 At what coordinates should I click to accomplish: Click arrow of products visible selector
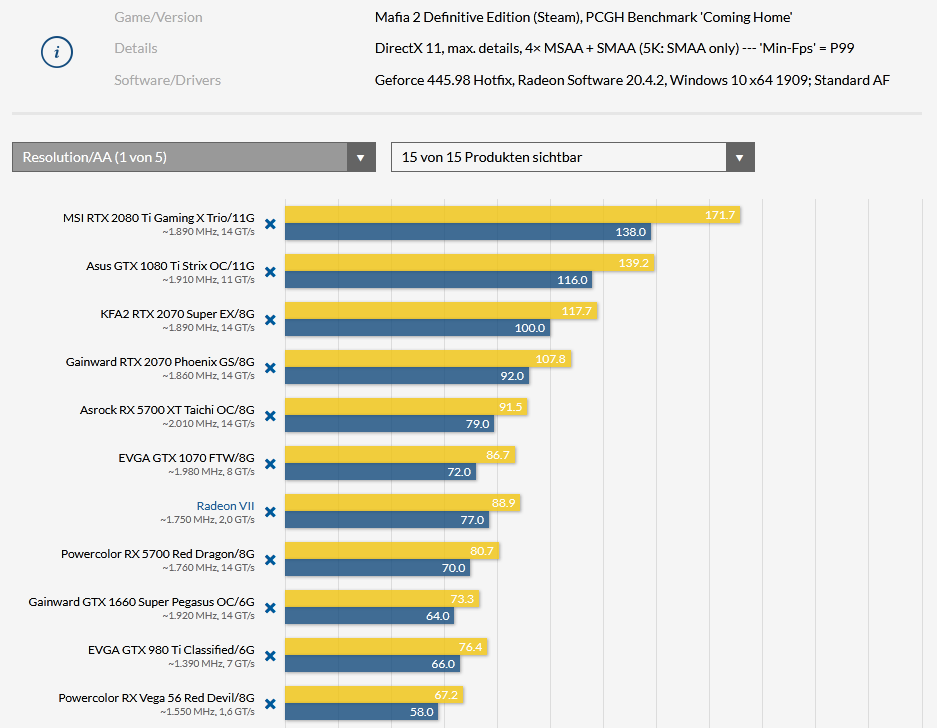(x=740, y=158)
